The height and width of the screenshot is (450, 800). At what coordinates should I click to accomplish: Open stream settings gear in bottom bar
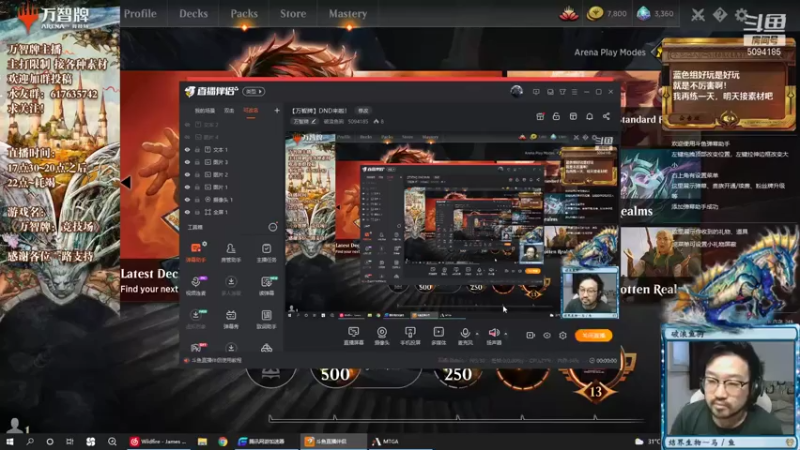pos(563,335)
